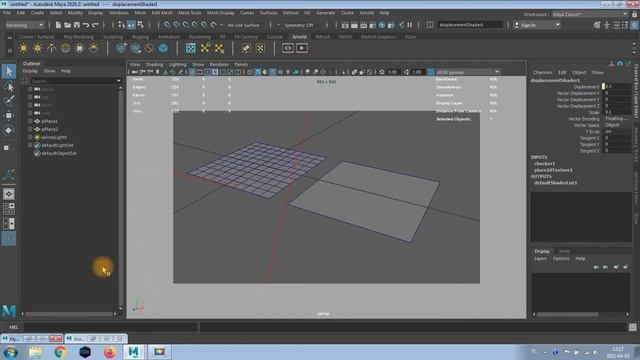Click the Save Scene disk icon

coord(77,25)
